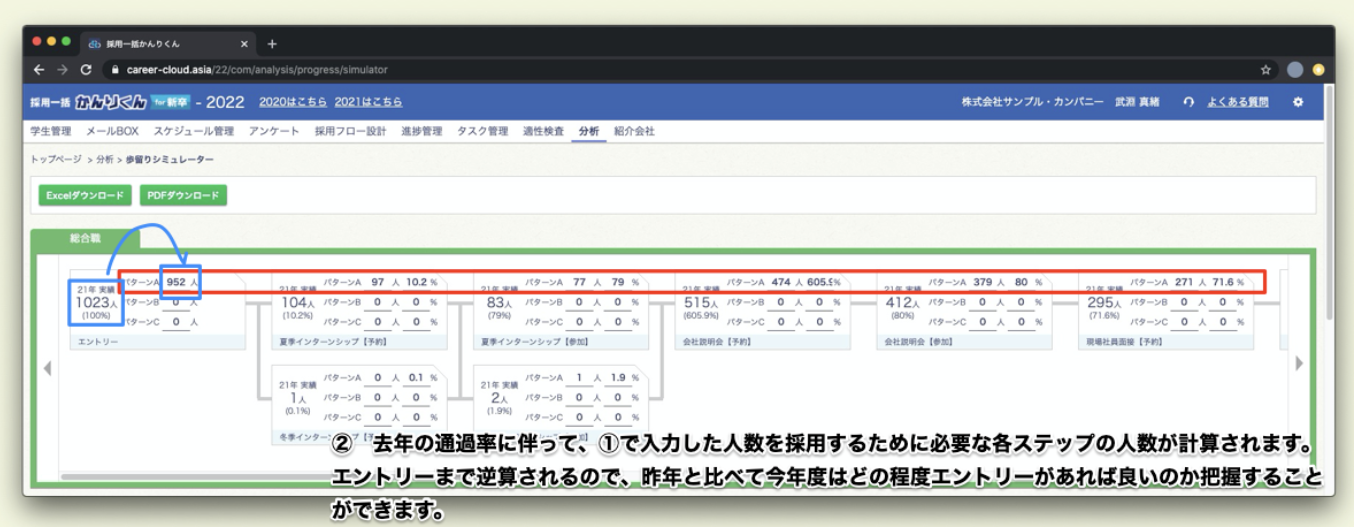Screen dimensions: 1356x532
Task: Open a new browser tab
Action: tap(272, 44)
